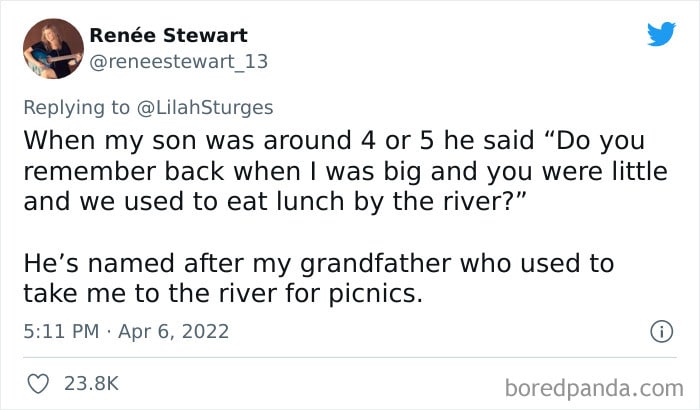Open the circled info icon
700x410 pixels.
pos(661,331)
